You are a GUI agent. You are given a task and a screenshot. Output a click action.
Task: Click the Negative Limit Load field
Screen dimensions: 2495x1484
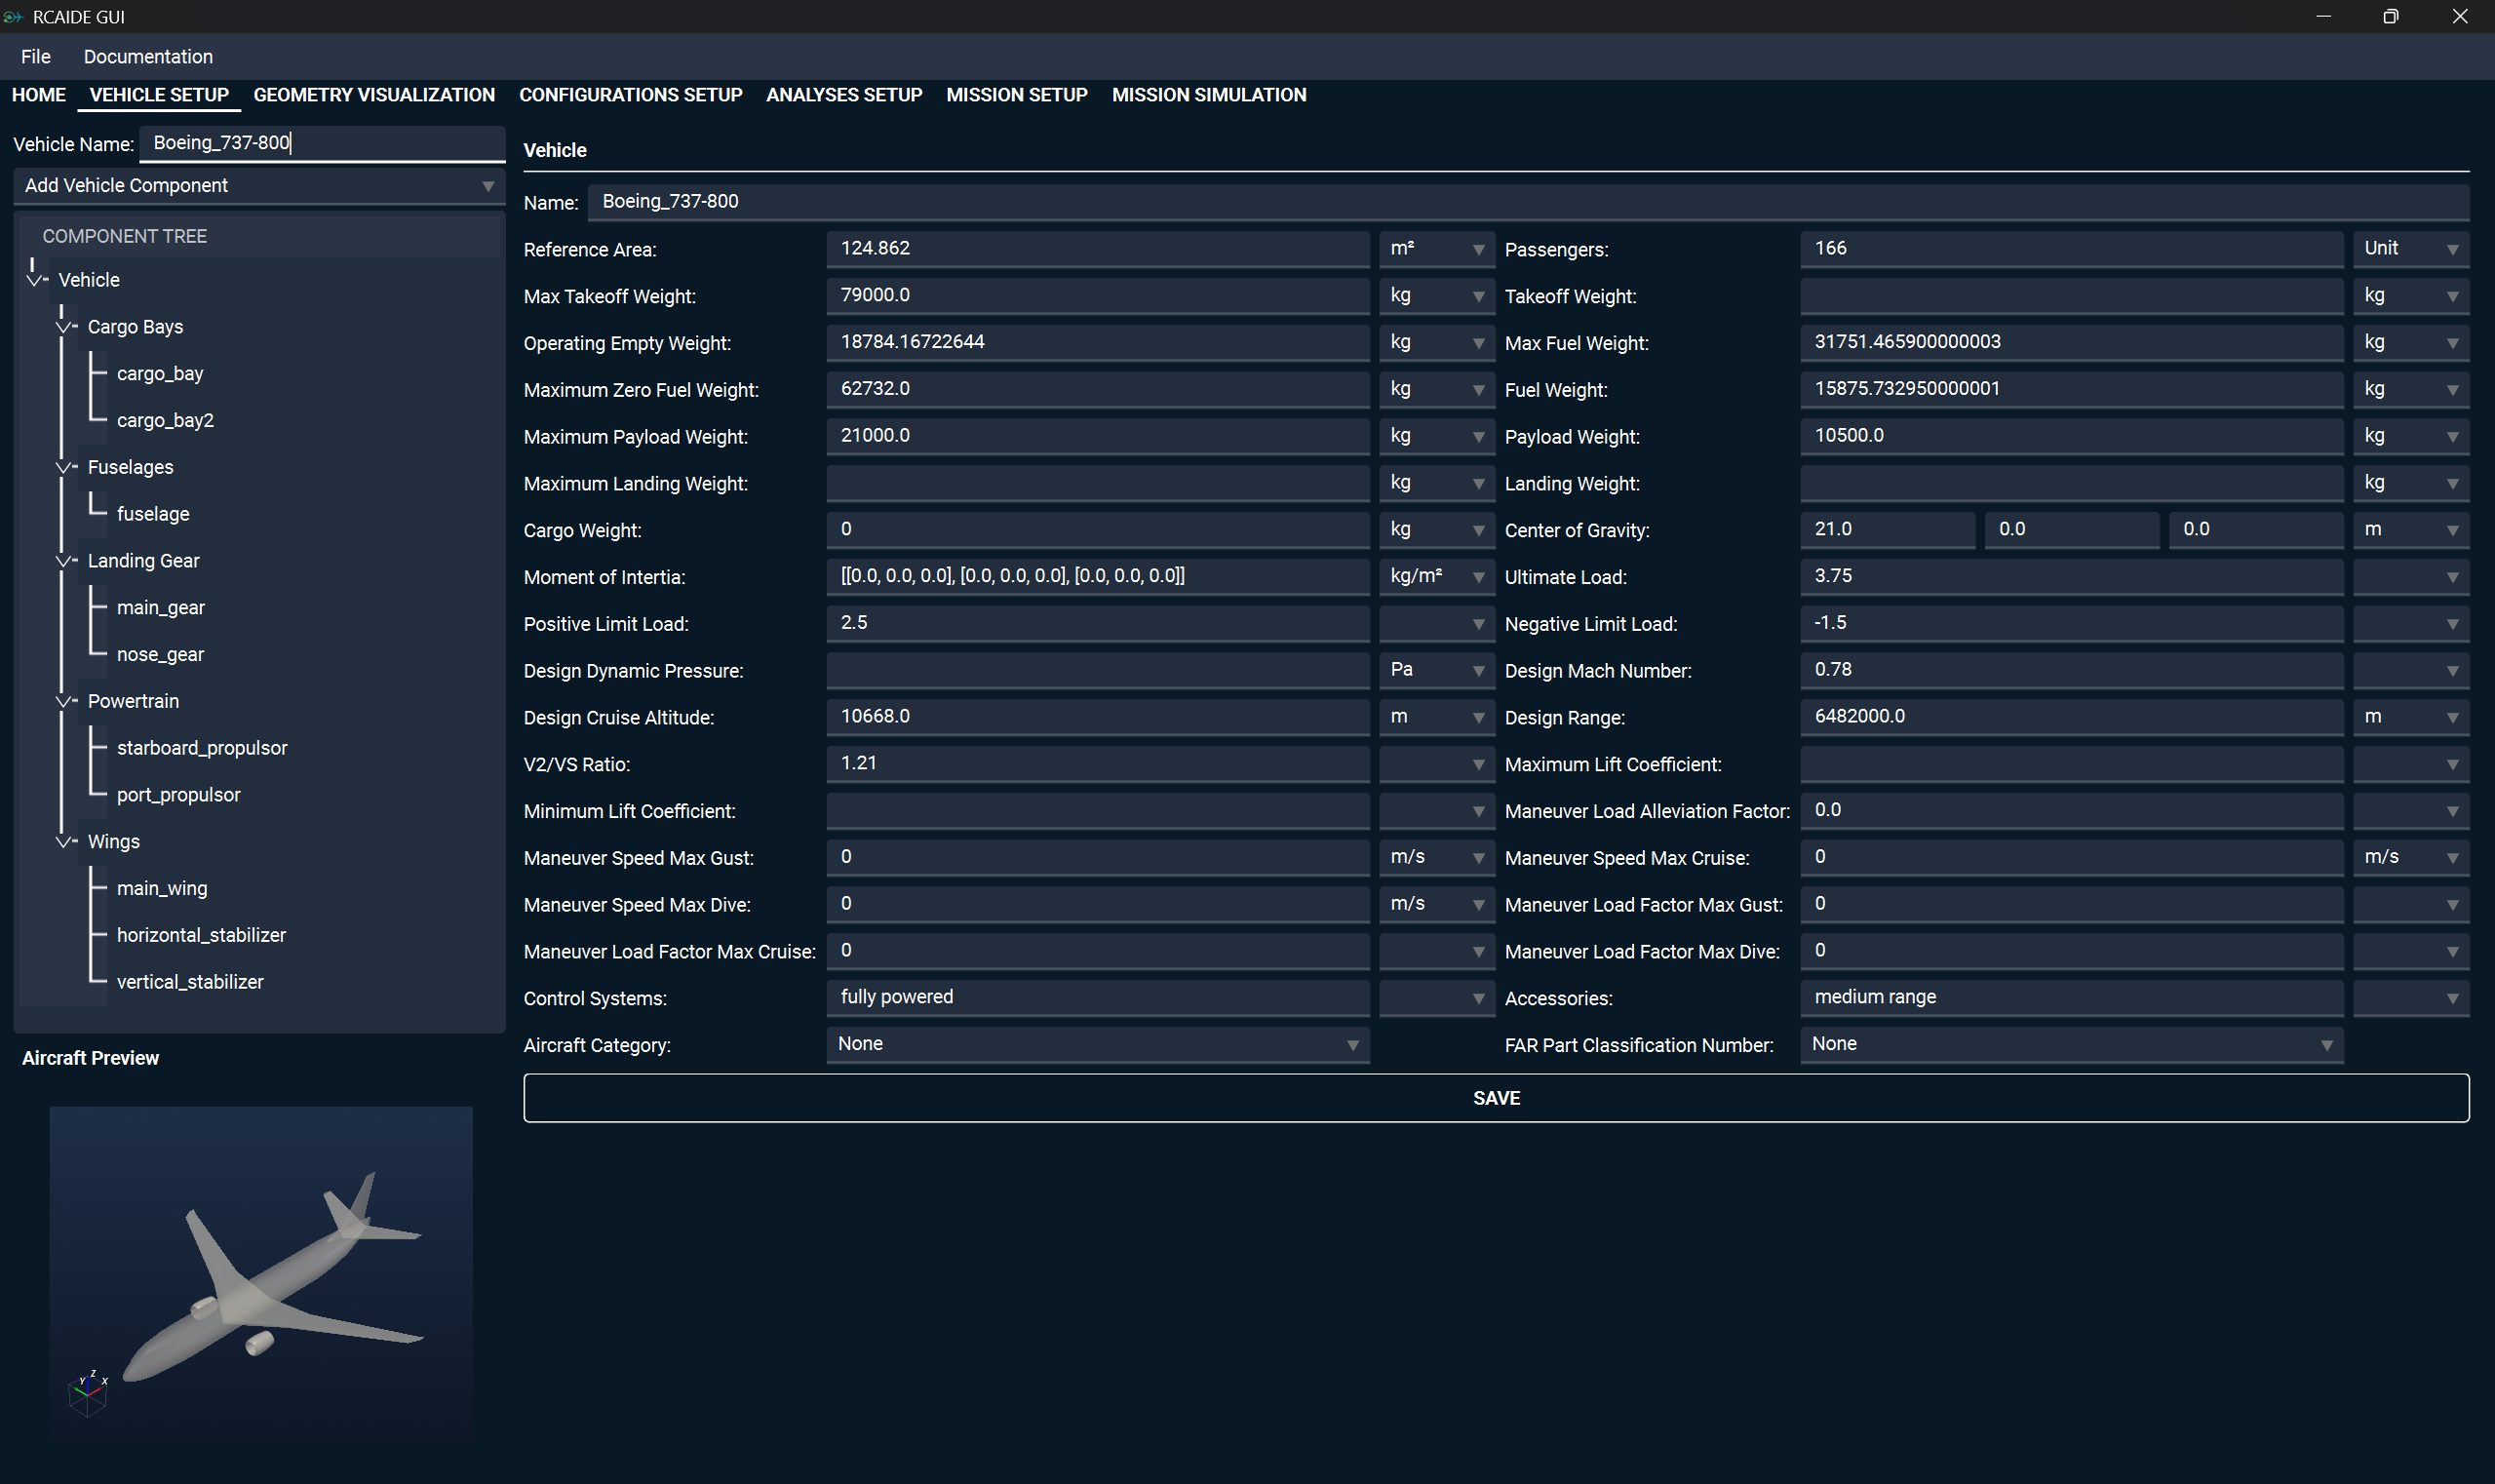point(2071,624)
